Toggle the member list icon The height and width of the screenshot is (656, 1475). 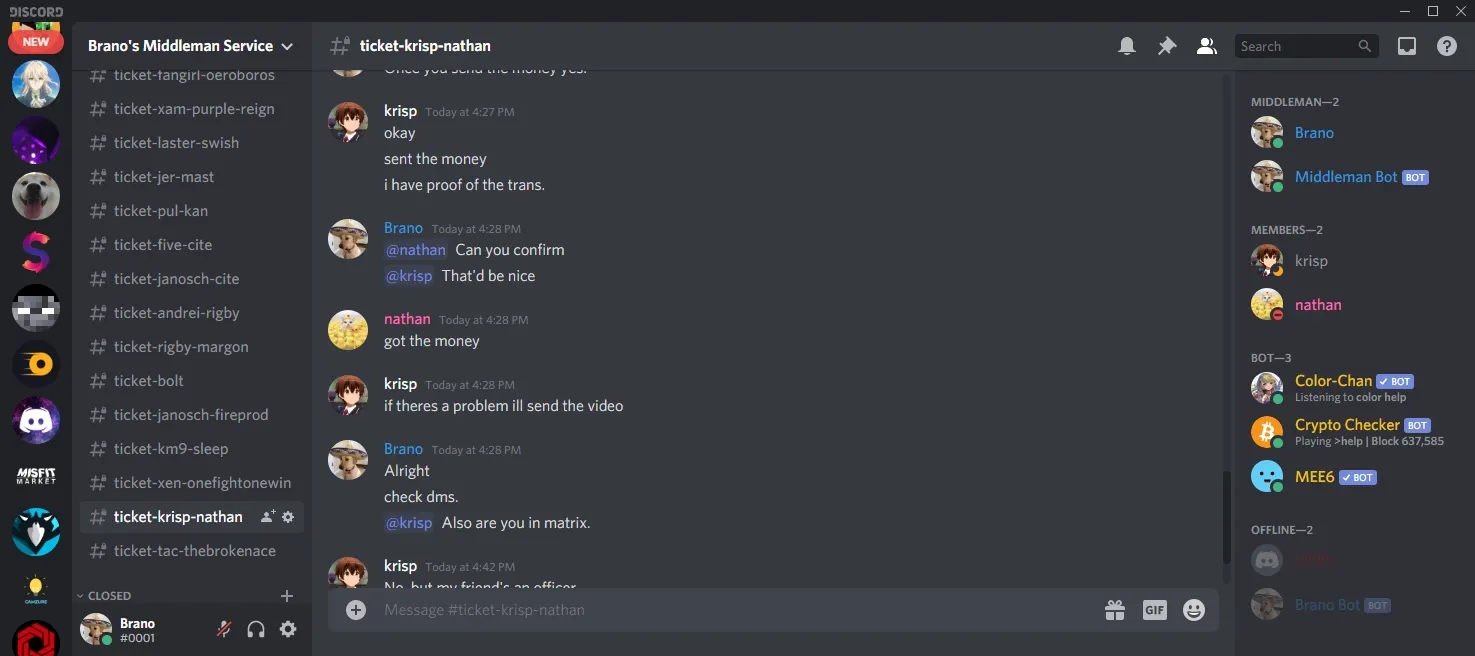tap(1207, 46)
